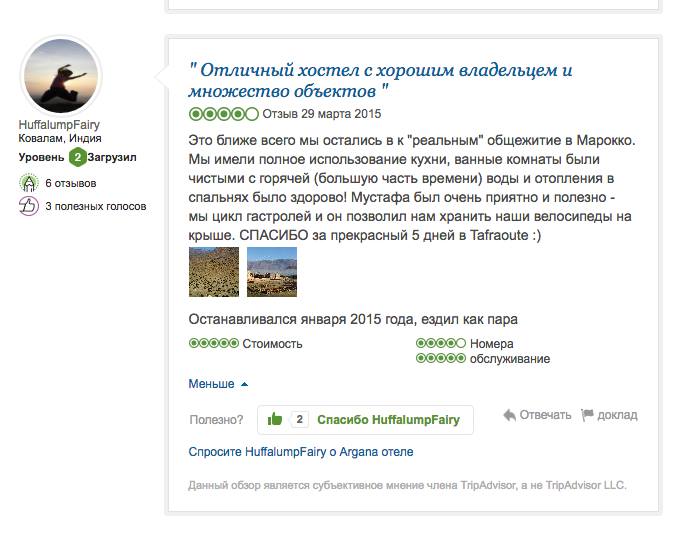Click the Номера rating circles

pos(441,344)
